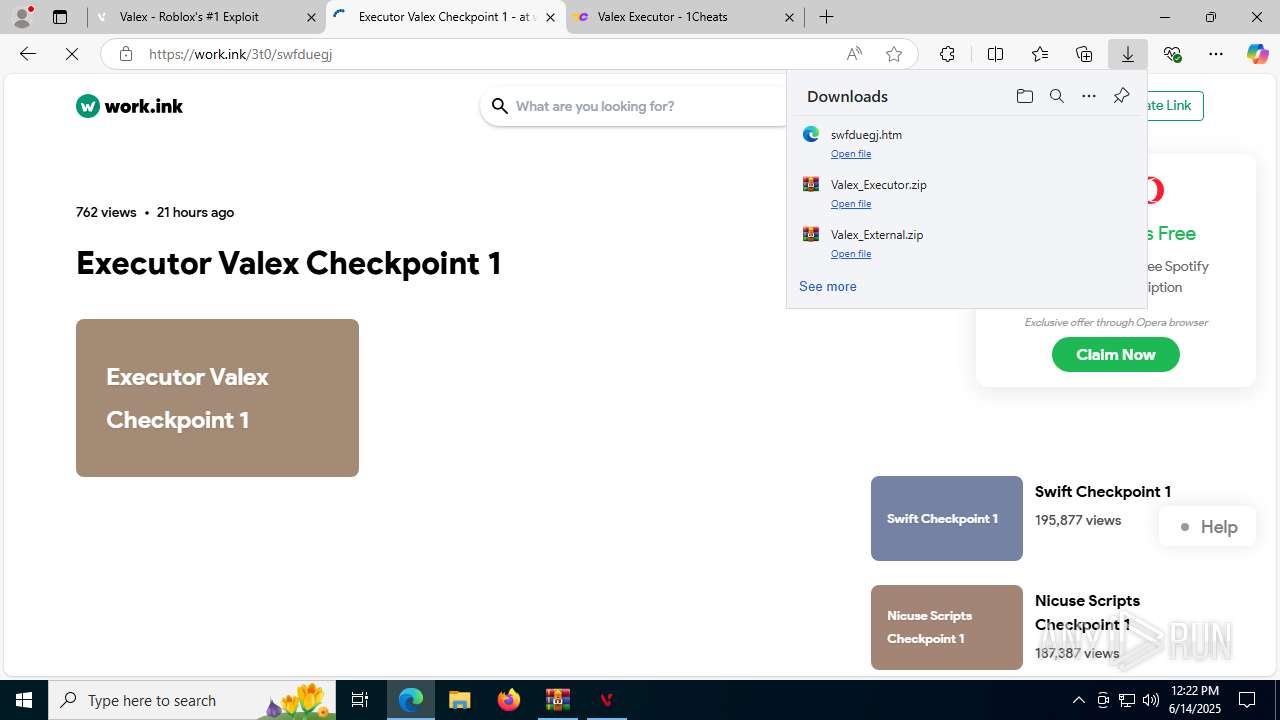View site information lock icon
The height and width of the screenshot is (720, 1280).
[126, 54]
